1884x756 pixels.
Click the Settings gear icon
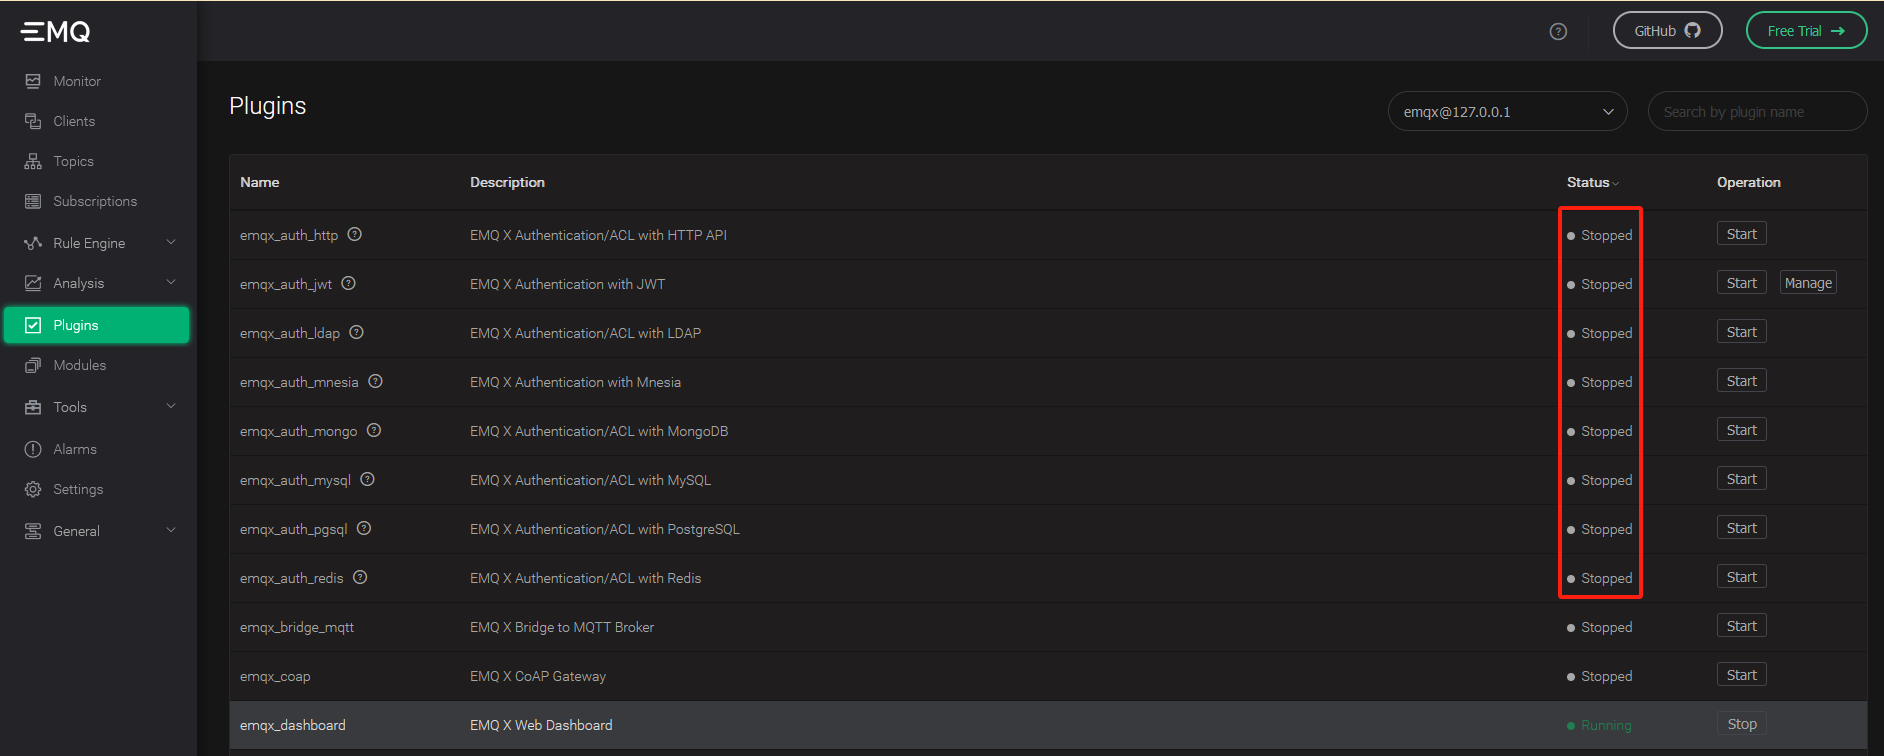(x=33, y=489)
